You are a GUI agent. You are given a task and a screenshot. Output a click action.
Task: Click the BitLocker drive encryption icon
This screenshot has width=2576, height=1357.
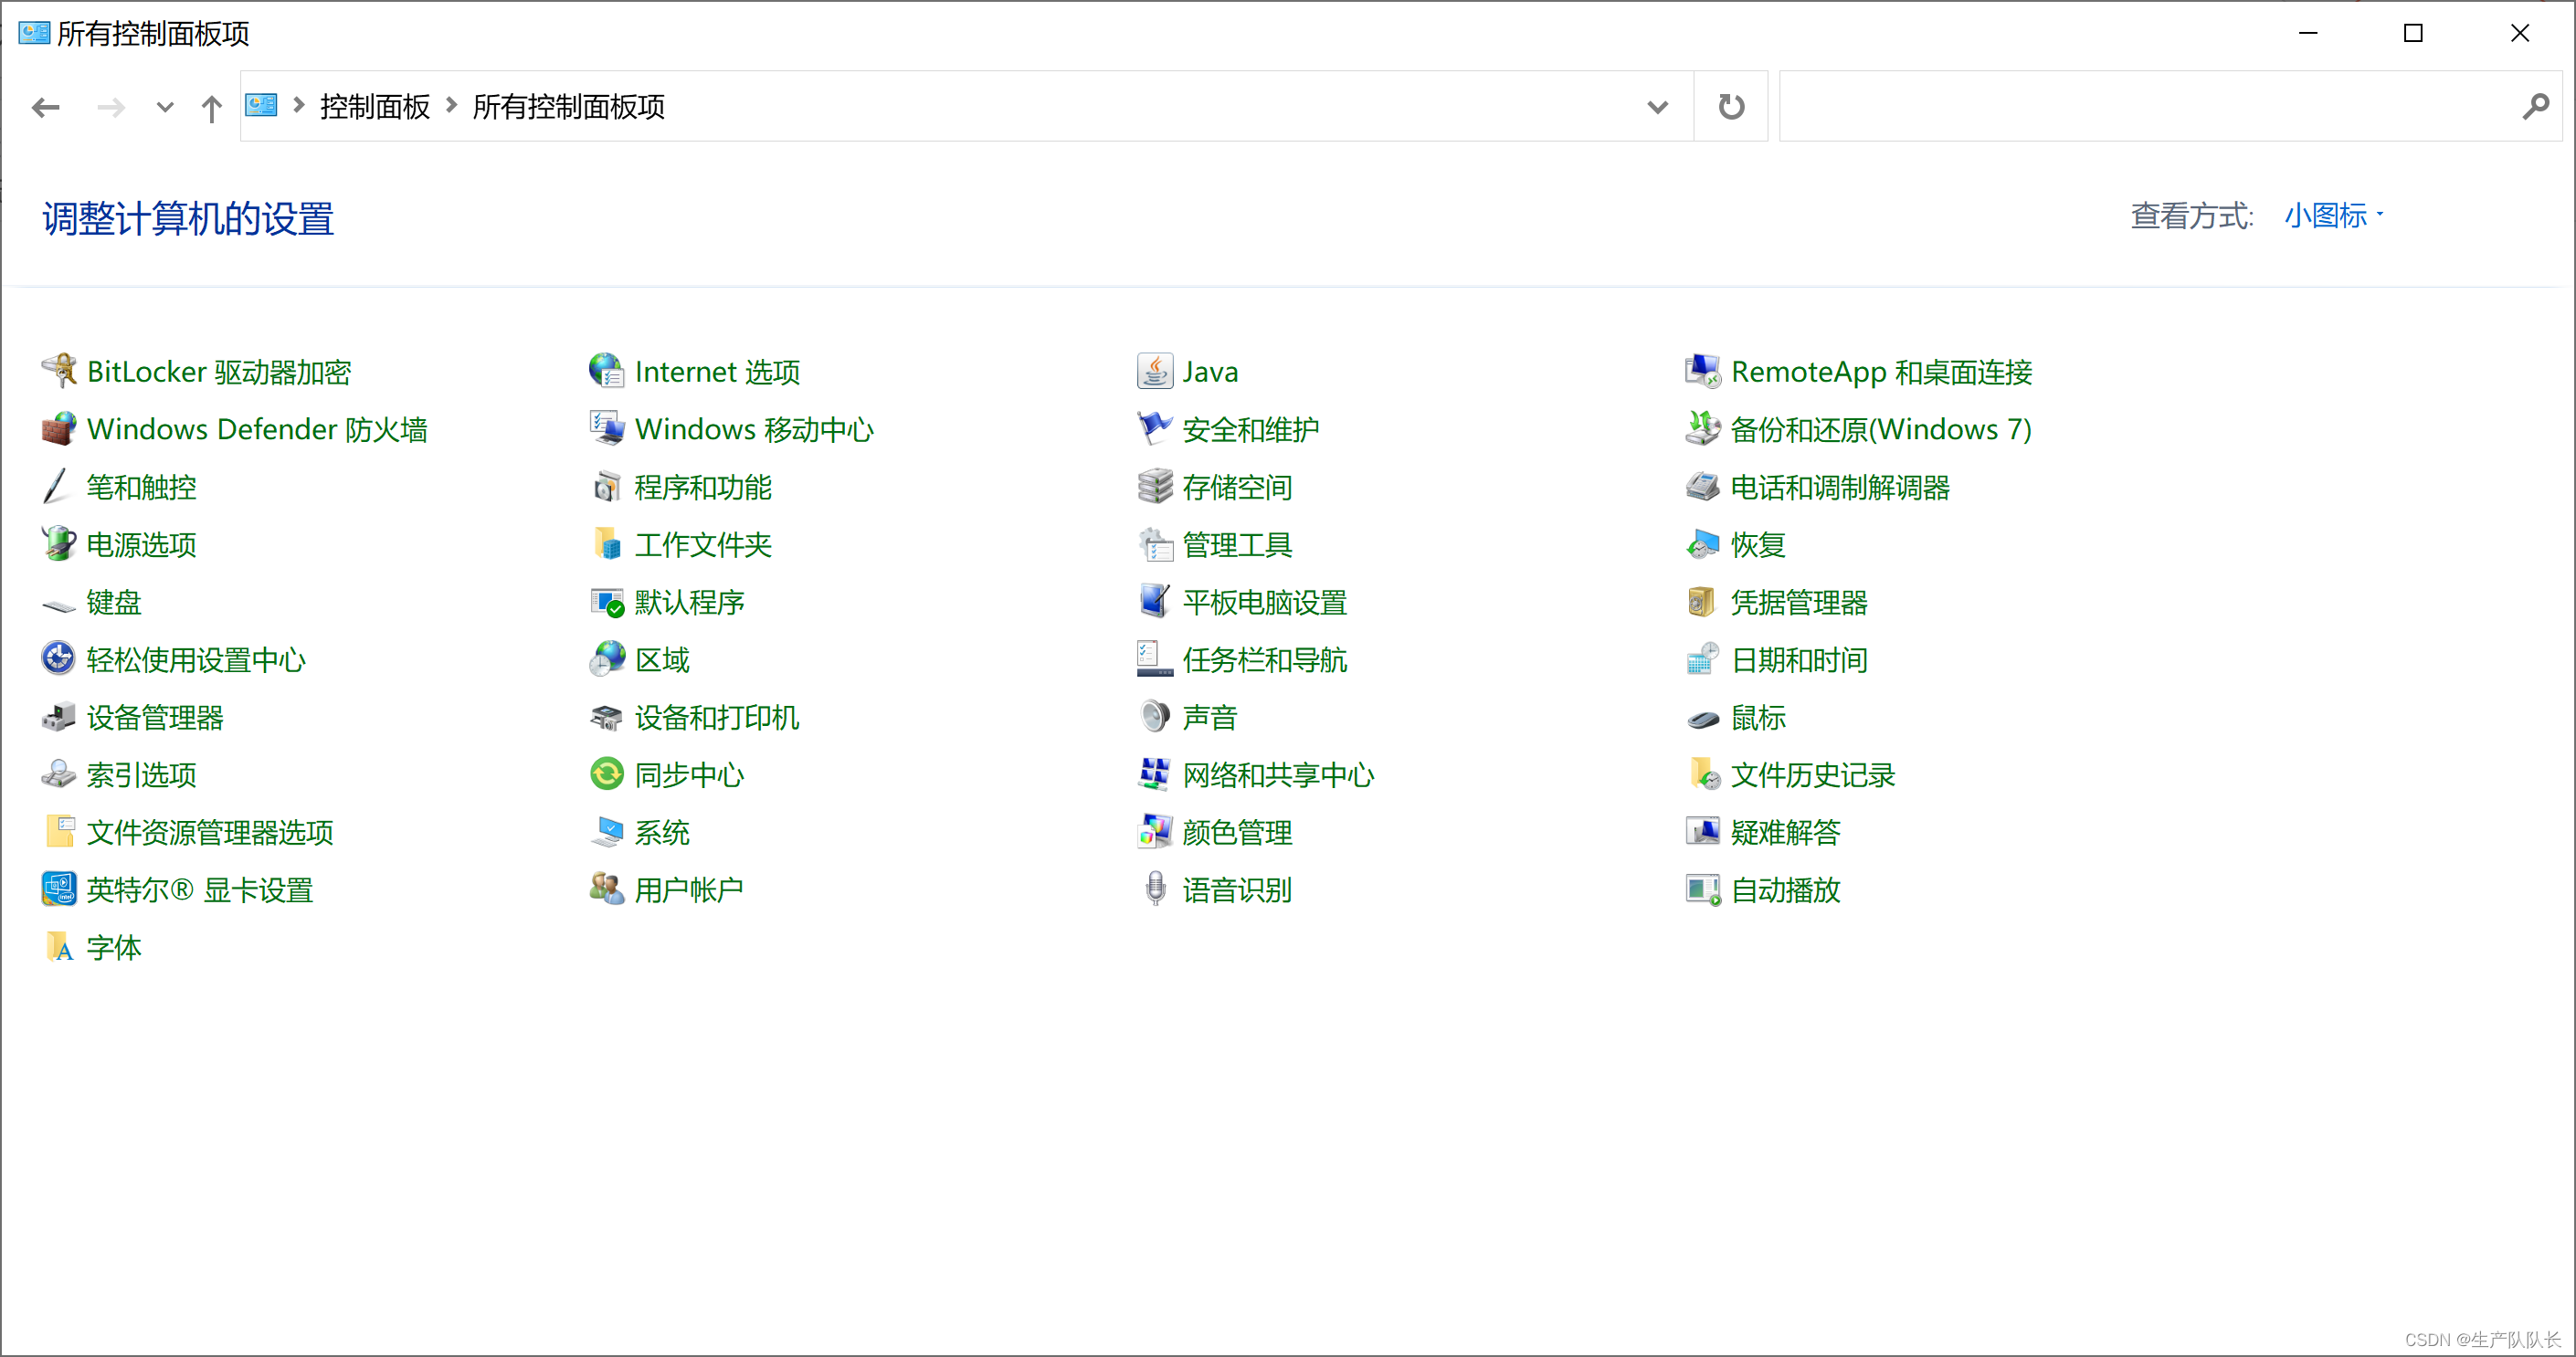pos(59,371)
